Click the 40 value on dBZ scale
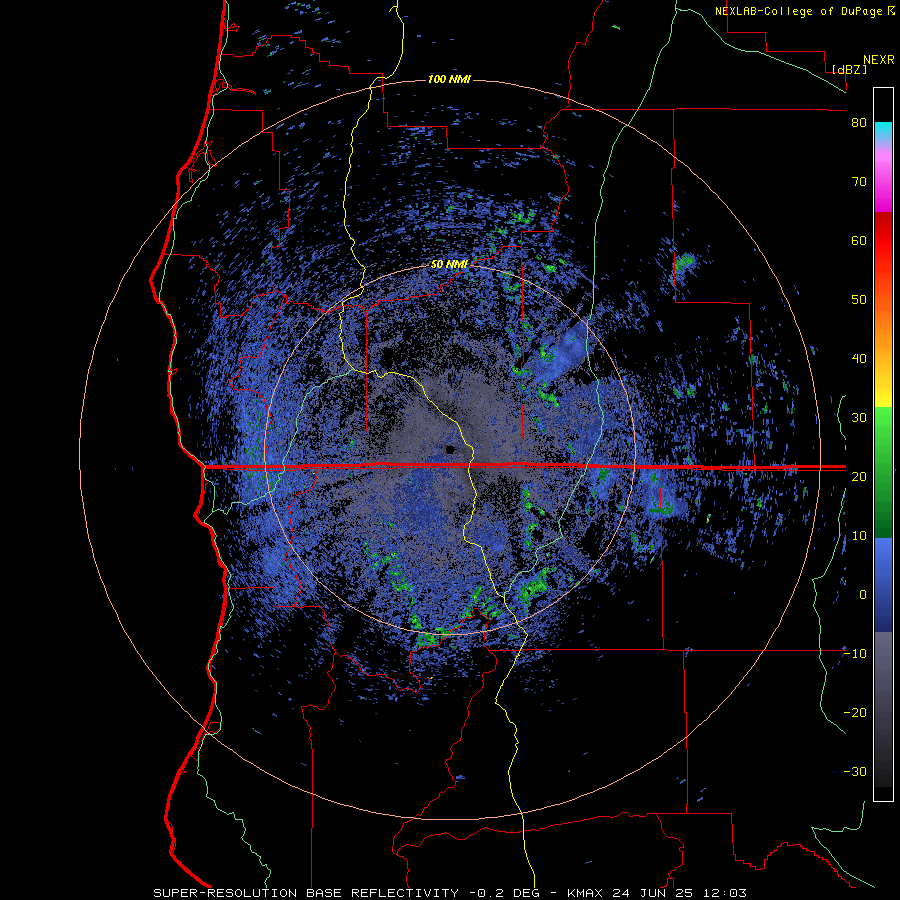This screenshot has height=900, width=900. point(859,359)
